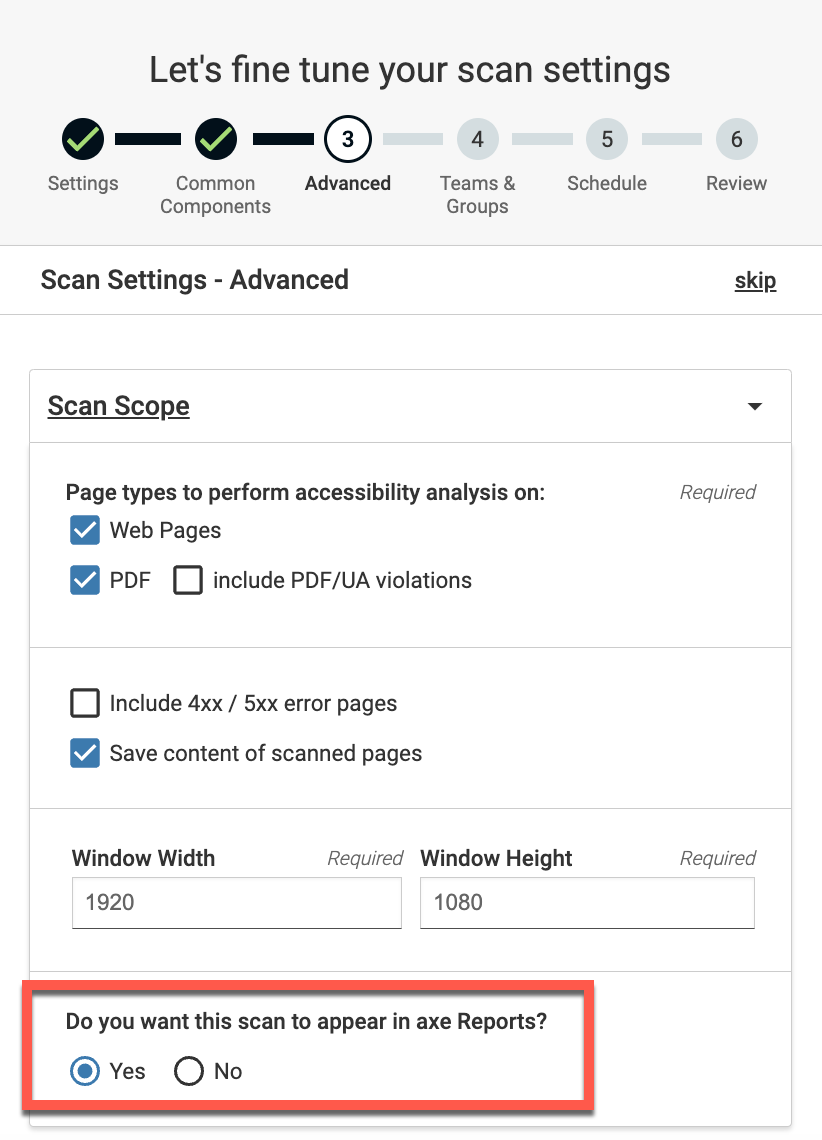Enable include PDF/UA violations
The width and height of the screenshot is (822, 1140).
[188, 580]
